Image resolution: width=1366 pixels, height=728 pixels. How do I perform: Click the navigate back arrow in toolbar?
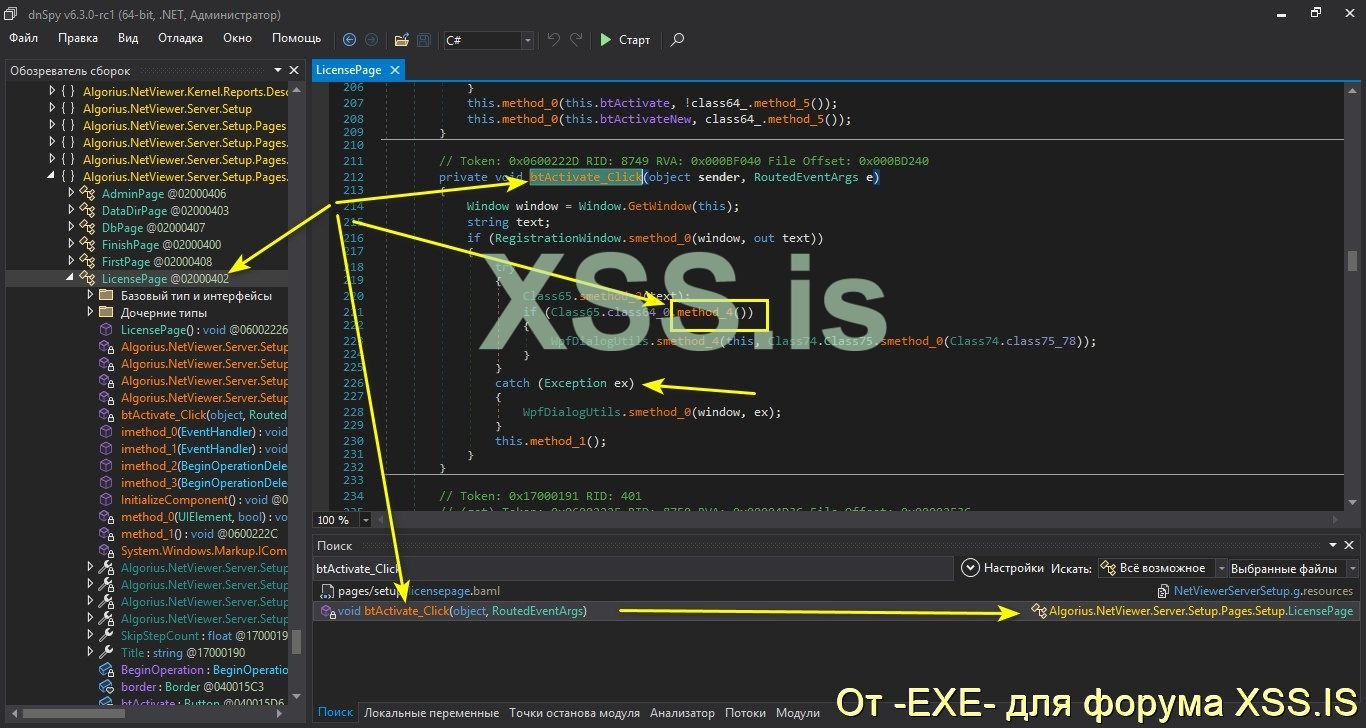pos(349,40)
